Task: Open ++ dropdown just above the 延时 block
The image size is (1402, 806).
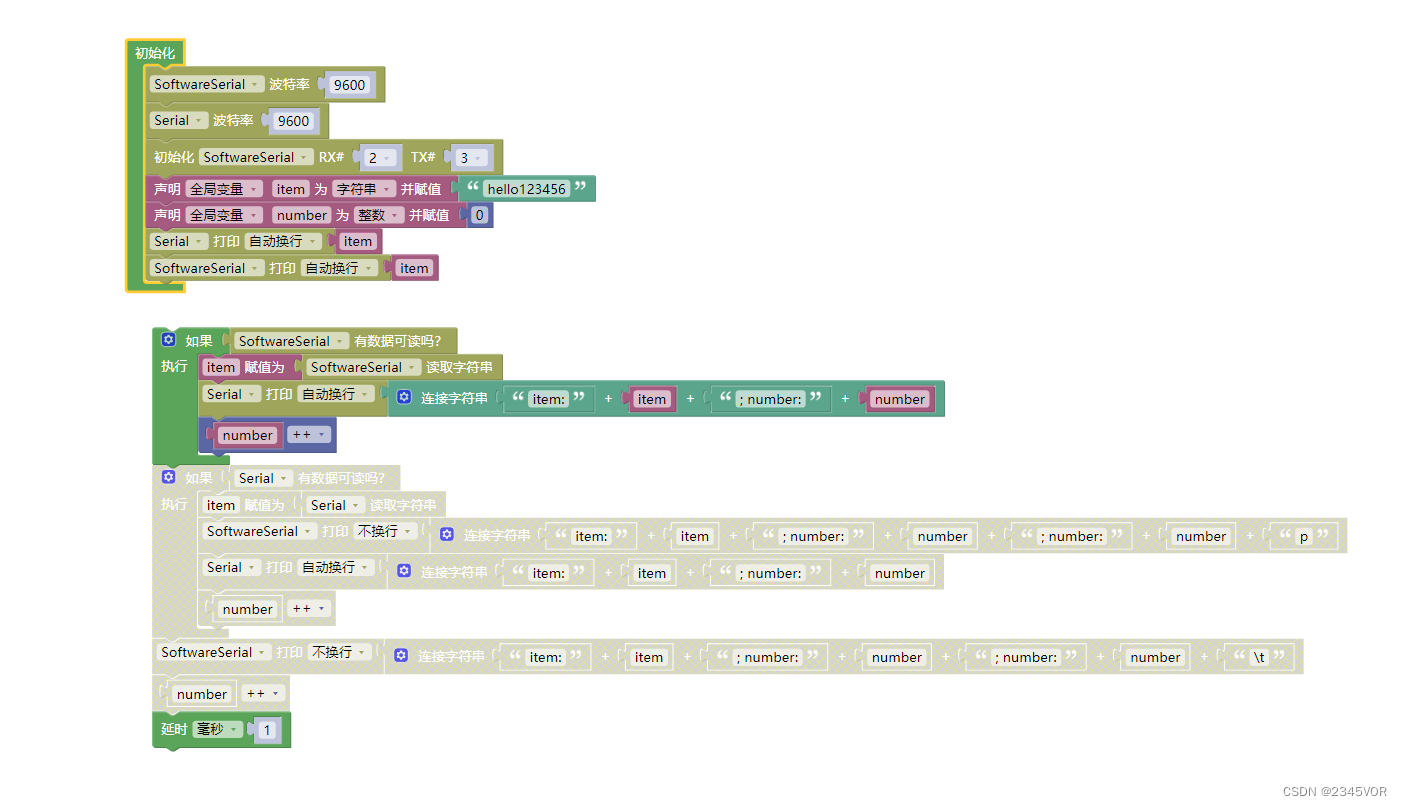Action: coord(263,694)
